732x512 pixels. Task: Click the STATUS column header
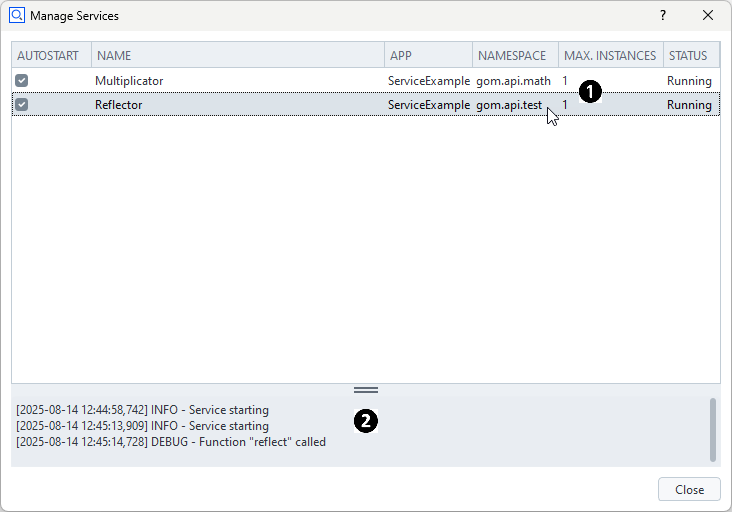[x=689, y=56]
